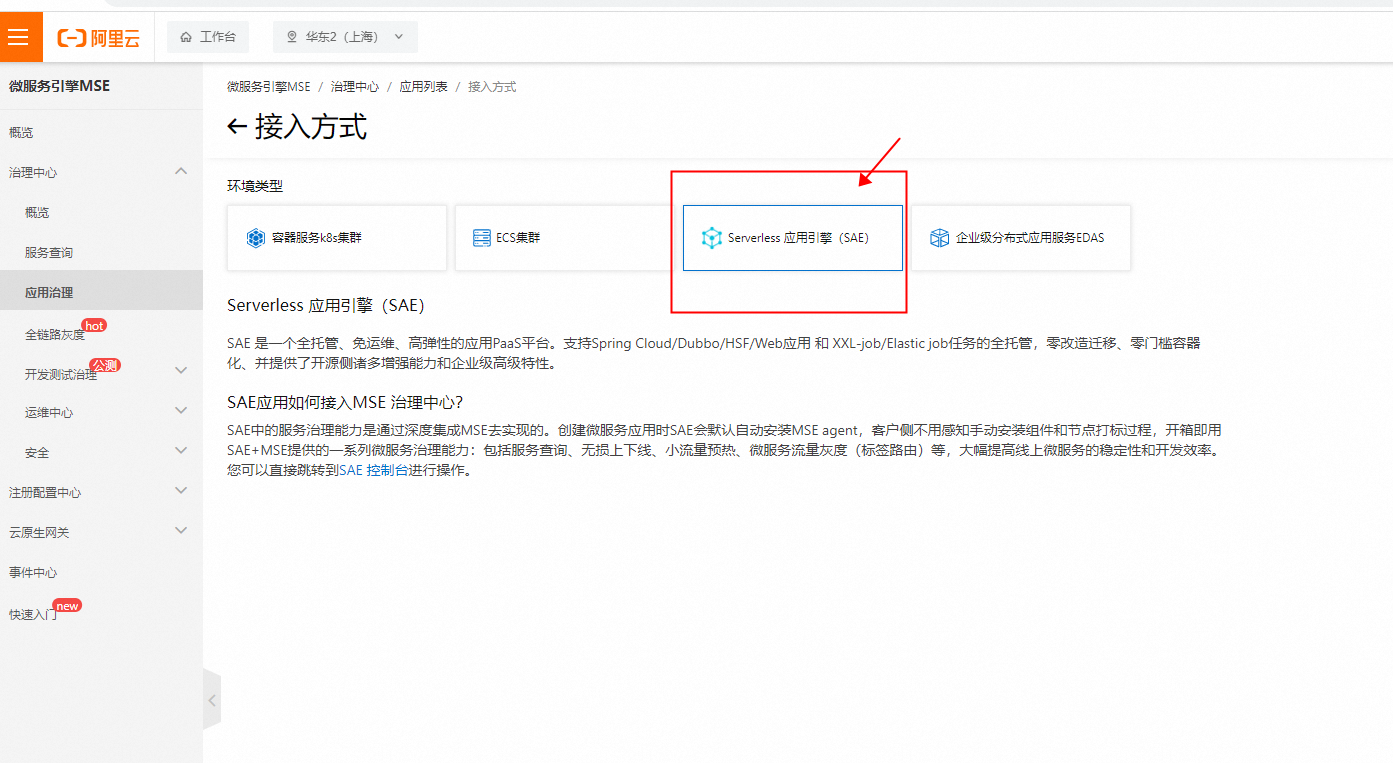Collapse the sidebar with the handle
The image size is (1393, 763).
tap(212, 701)
